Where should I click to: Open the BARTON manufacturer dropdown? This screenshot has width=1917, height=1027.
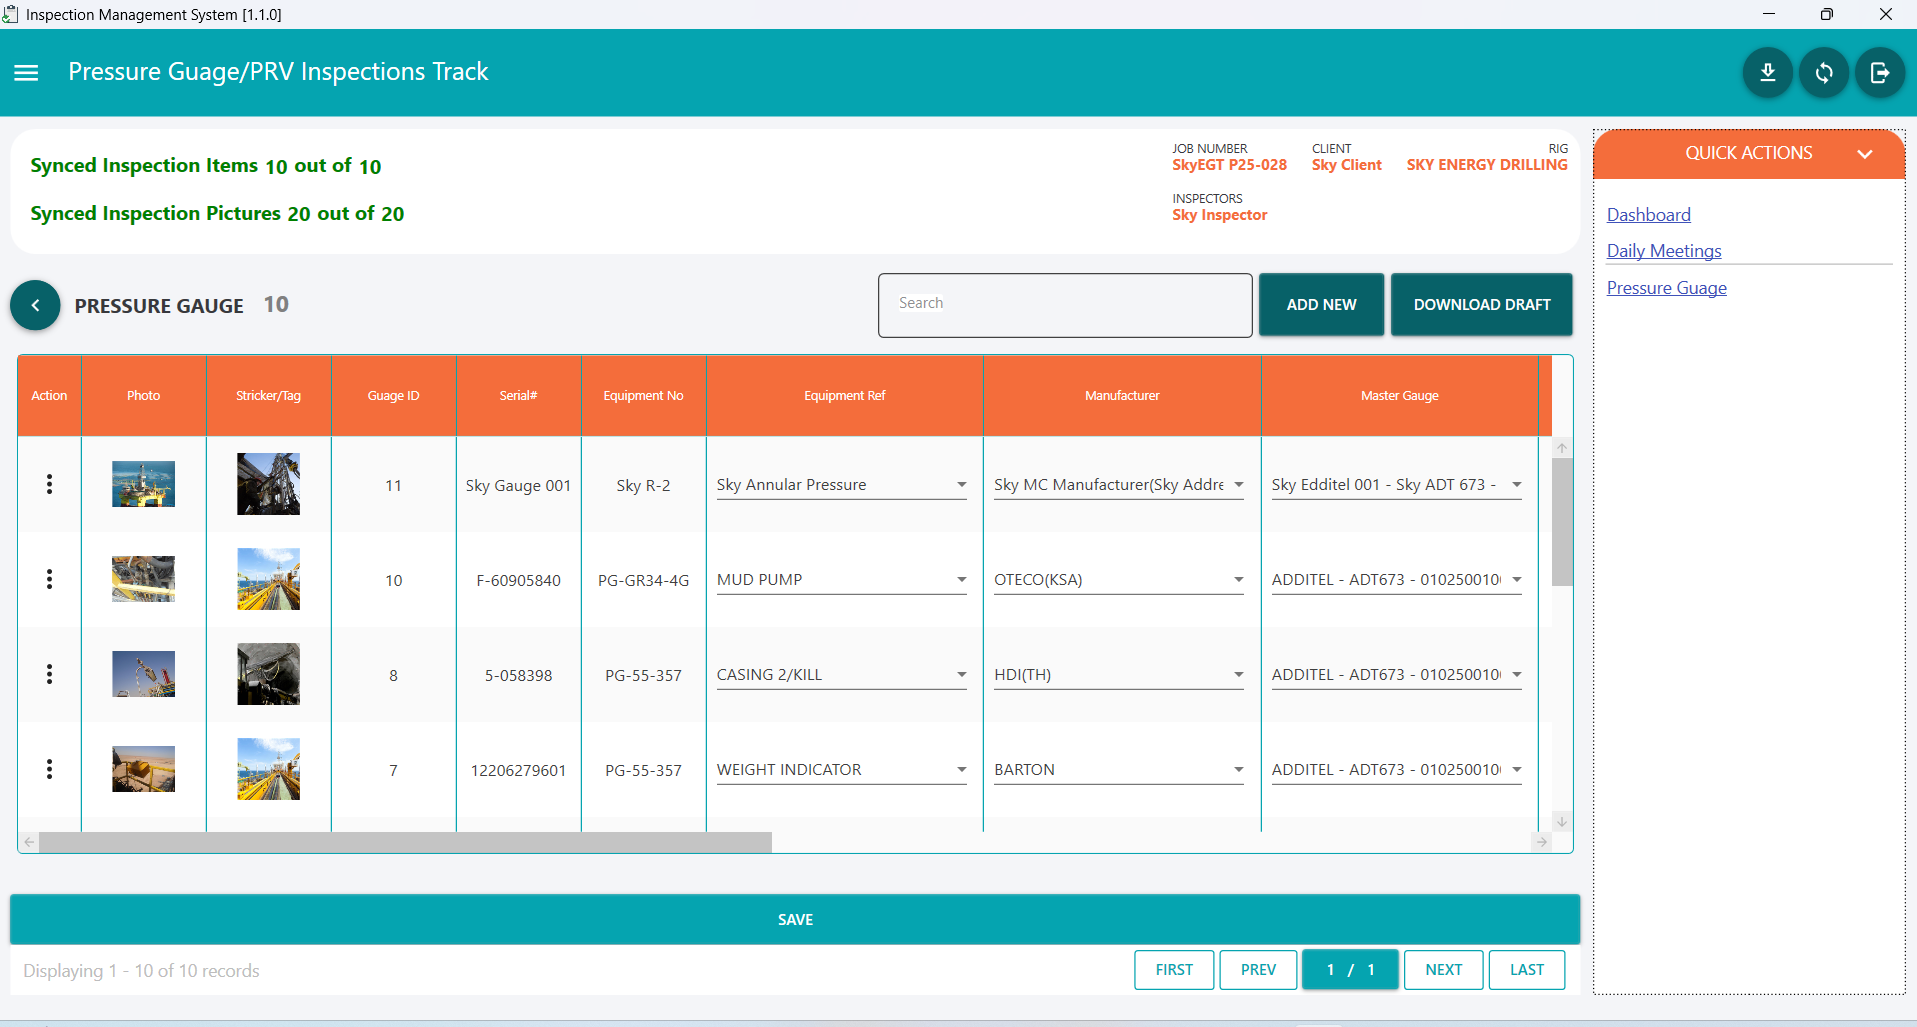pos(1119,770)
